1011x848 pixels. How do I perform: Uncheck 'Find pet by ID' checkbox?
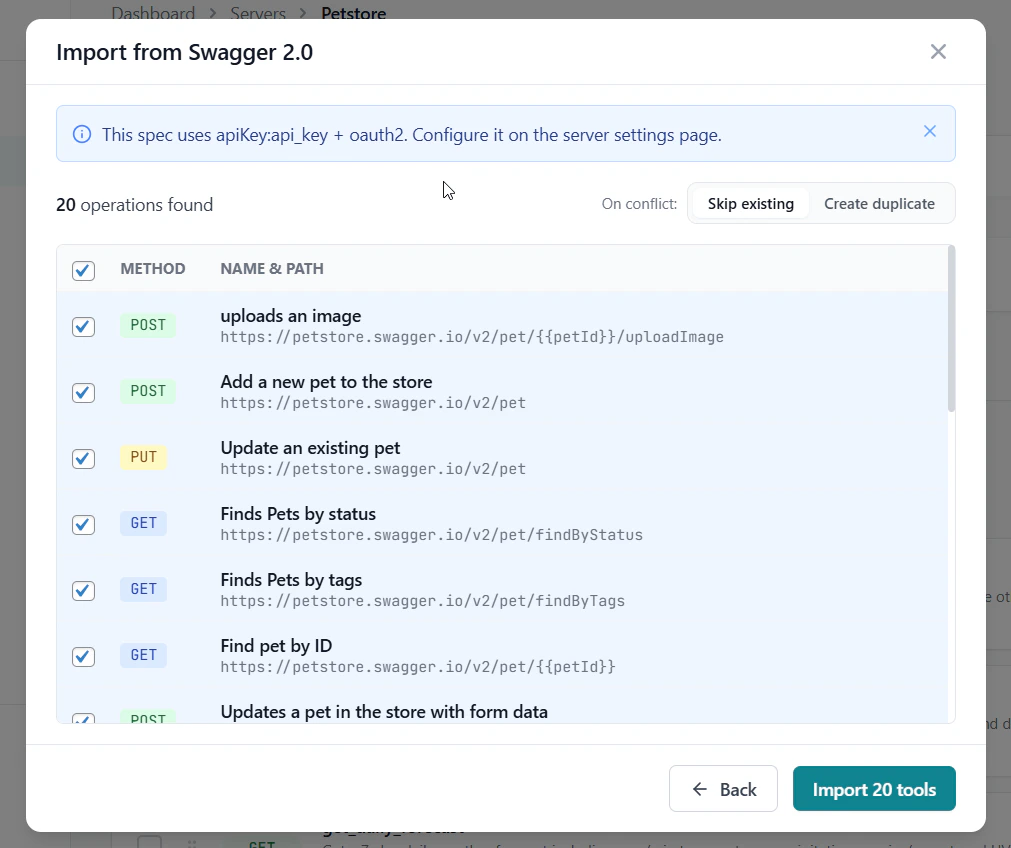point(83,656)
